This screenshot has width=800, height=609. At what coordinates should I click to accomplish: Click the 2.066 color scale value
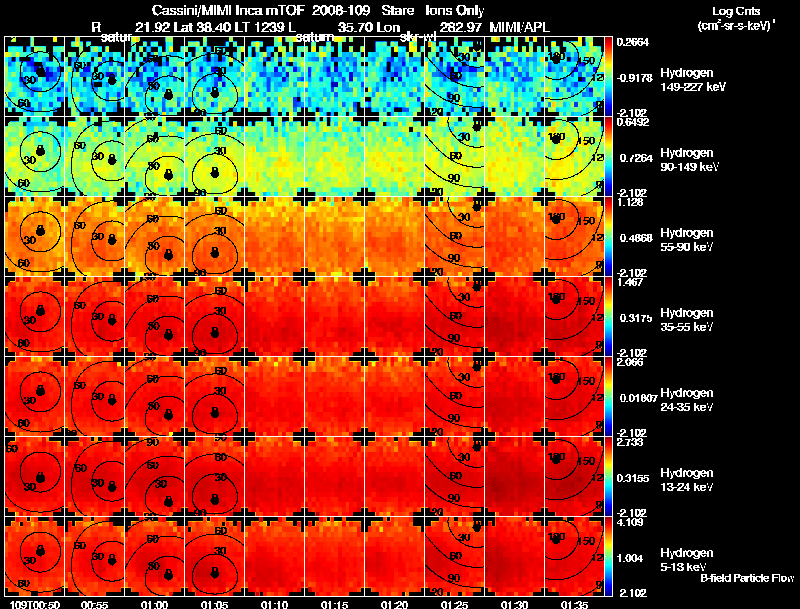pyautogui.click(x=630, y=362)
